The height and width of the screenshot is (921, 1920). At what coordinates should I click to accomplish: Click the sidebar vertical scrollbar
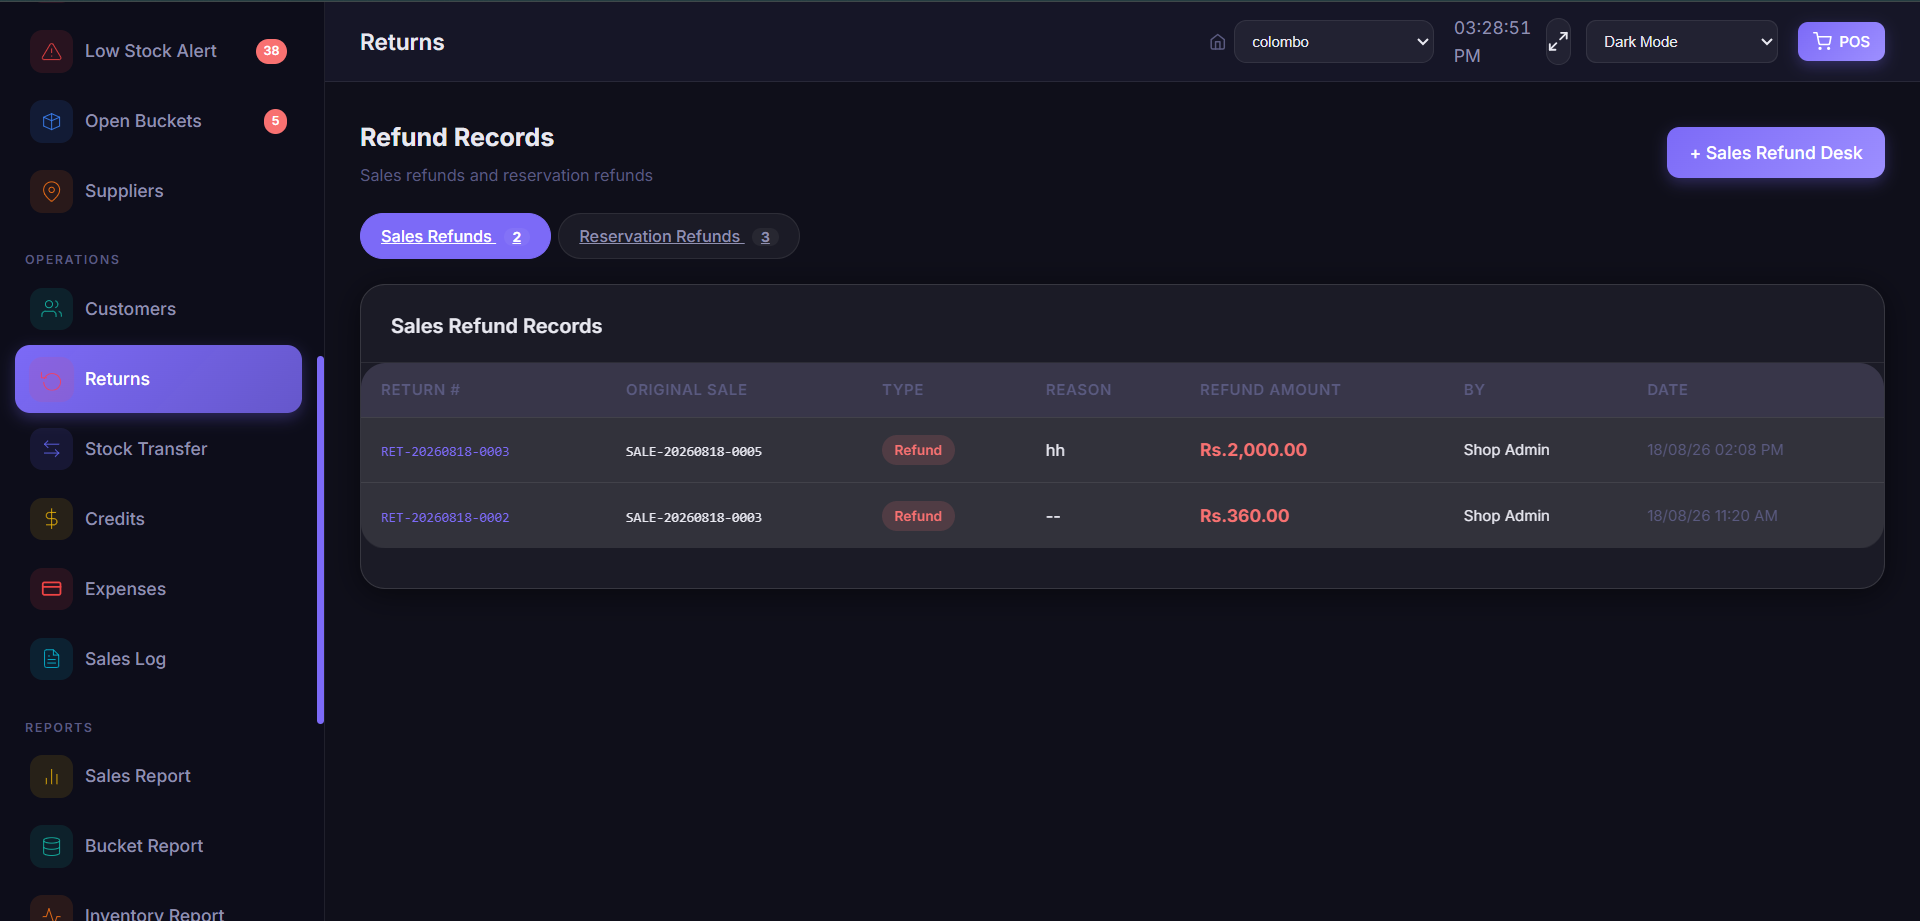coord(320,540)
